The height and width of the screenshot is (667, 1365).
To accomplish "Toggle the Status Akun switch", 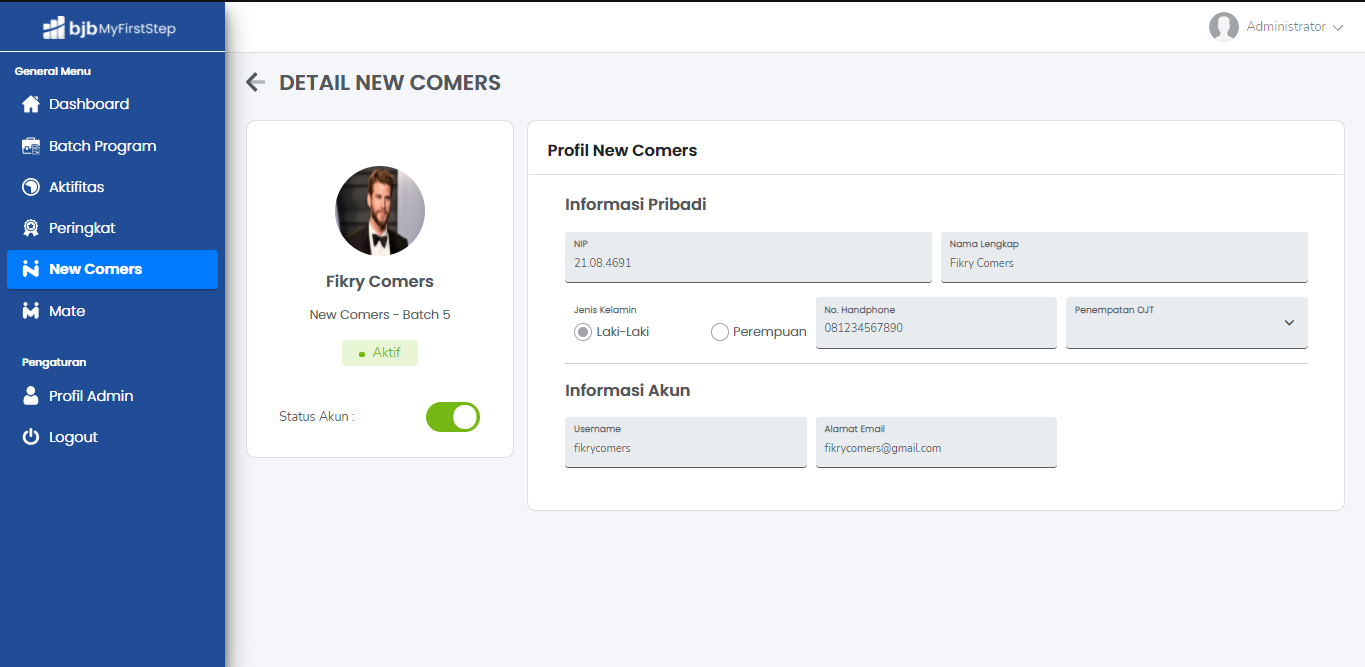I will (x=453, y=417).
